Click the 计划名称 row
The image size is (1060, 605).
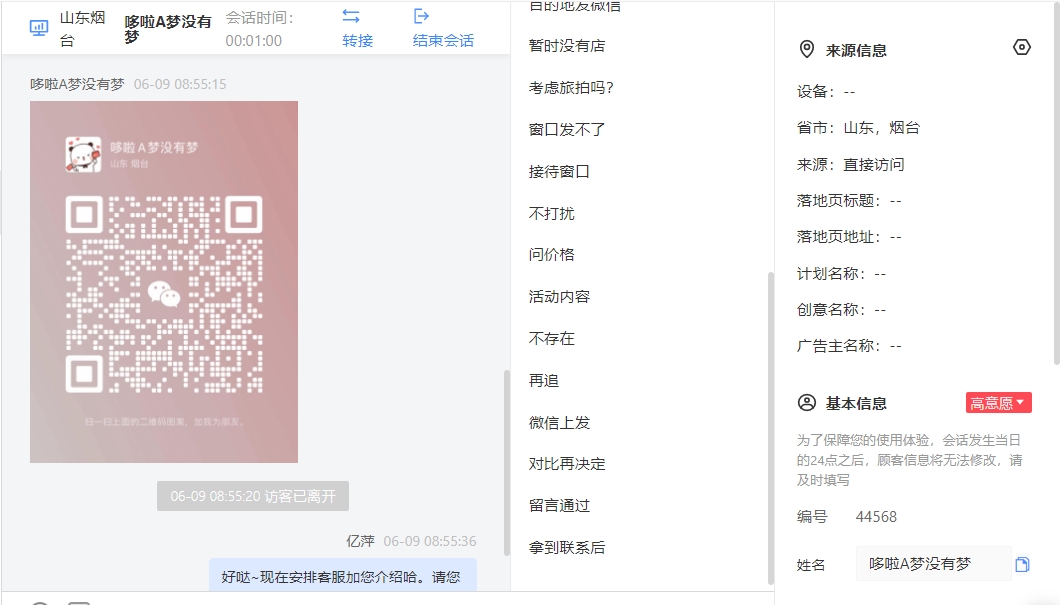pyautogui.click(x=841, y=274)
